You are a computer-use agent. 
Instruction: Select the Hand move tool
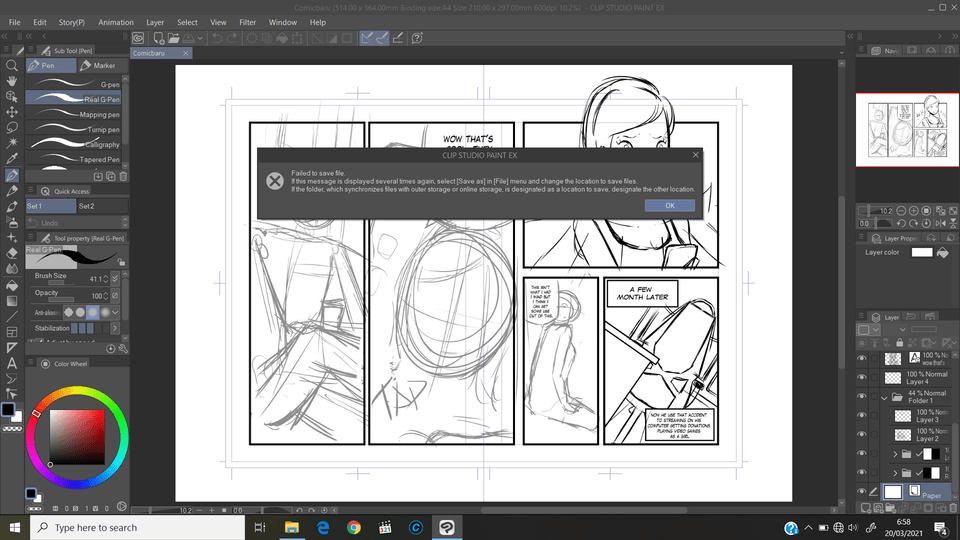pyautogui.click(x=12, y=81)
